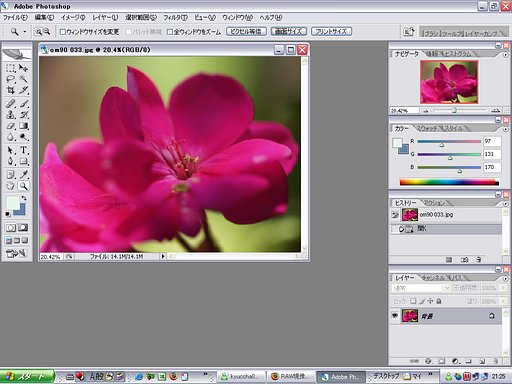512x384 pixels.
Task: Select the Type tool
Action: tap(23, 150)
